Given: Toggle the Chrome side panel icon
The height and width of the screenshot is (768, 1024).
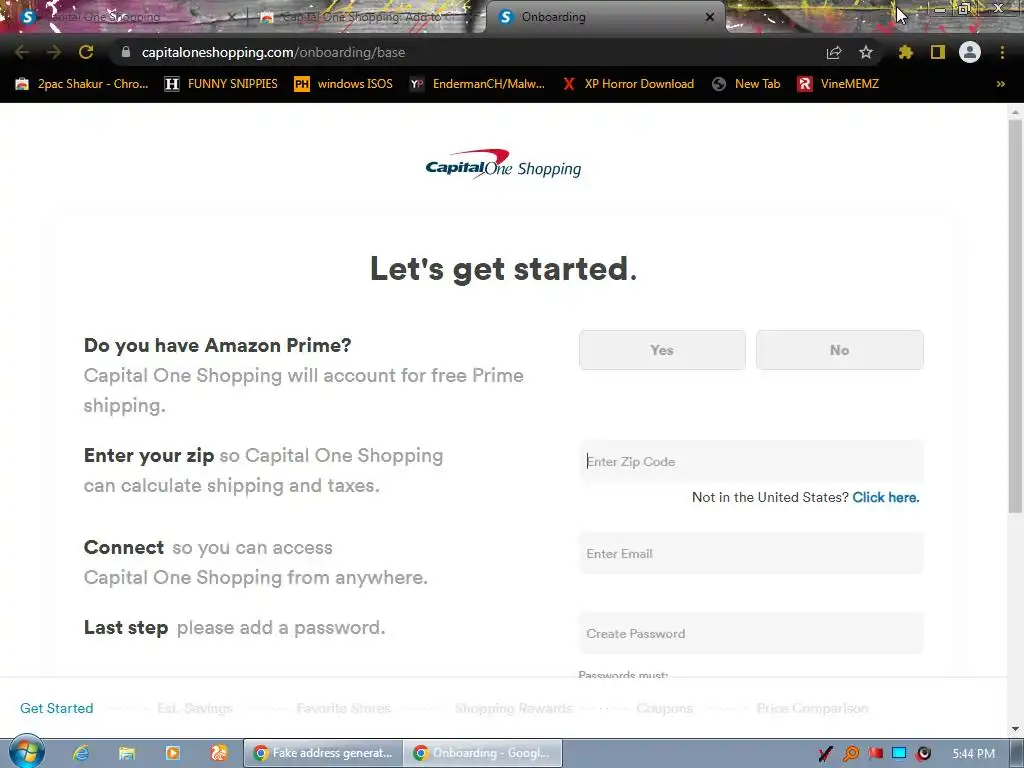Looking at the screenshot, I should point(938,52).
